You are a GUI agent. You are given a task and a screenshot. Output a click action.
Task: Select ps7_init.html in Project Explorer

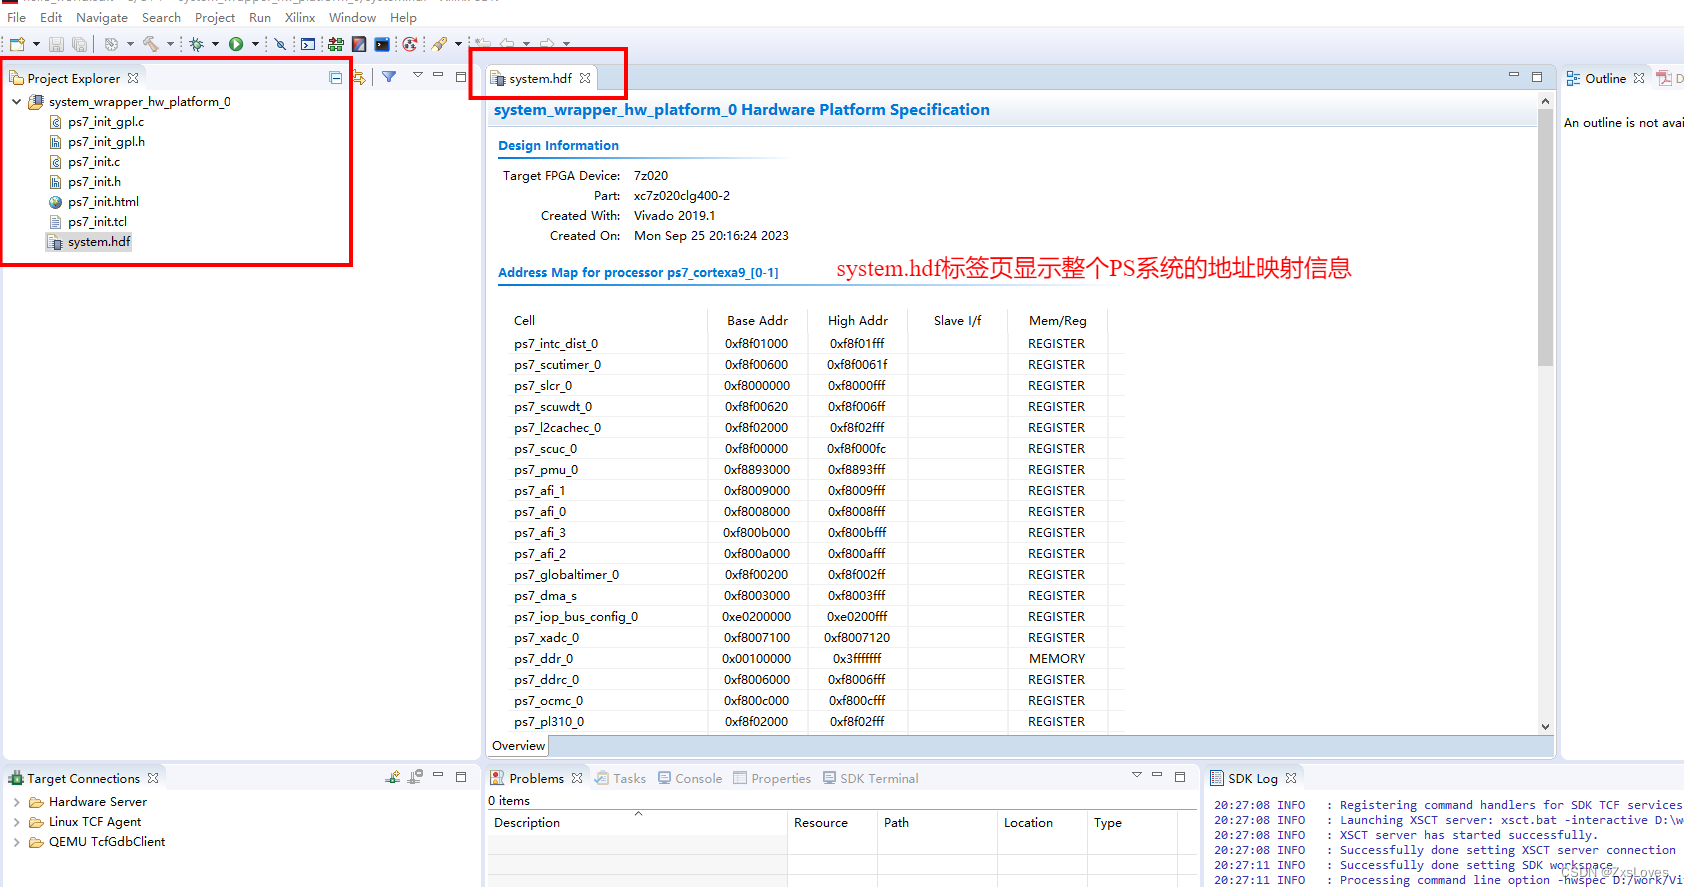[103, 202]
